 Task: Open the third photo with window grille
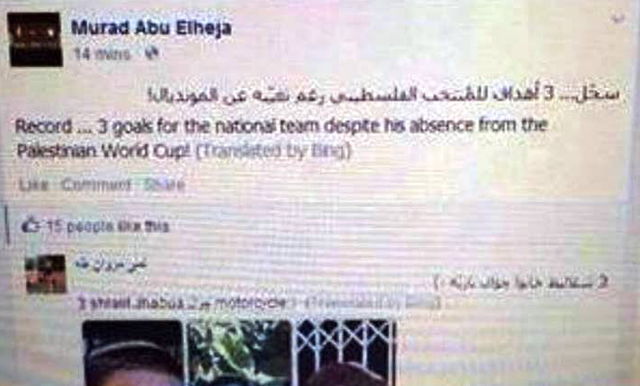pyautogui.click(x=346, y=353)
